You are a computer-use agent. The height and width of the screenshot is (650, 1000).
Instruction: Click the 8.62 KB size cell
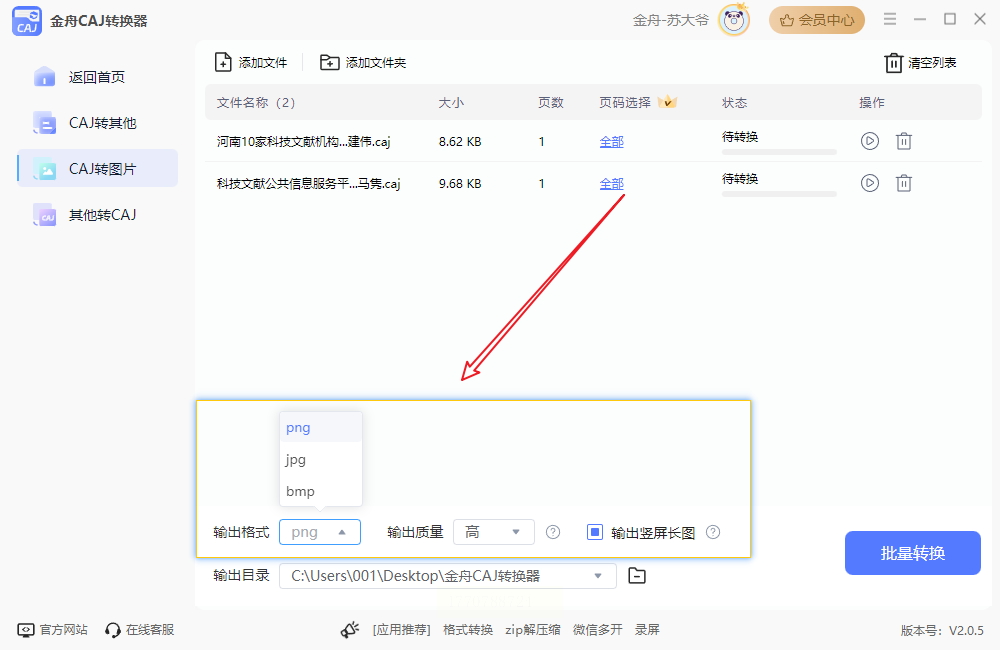click(460, 142)
